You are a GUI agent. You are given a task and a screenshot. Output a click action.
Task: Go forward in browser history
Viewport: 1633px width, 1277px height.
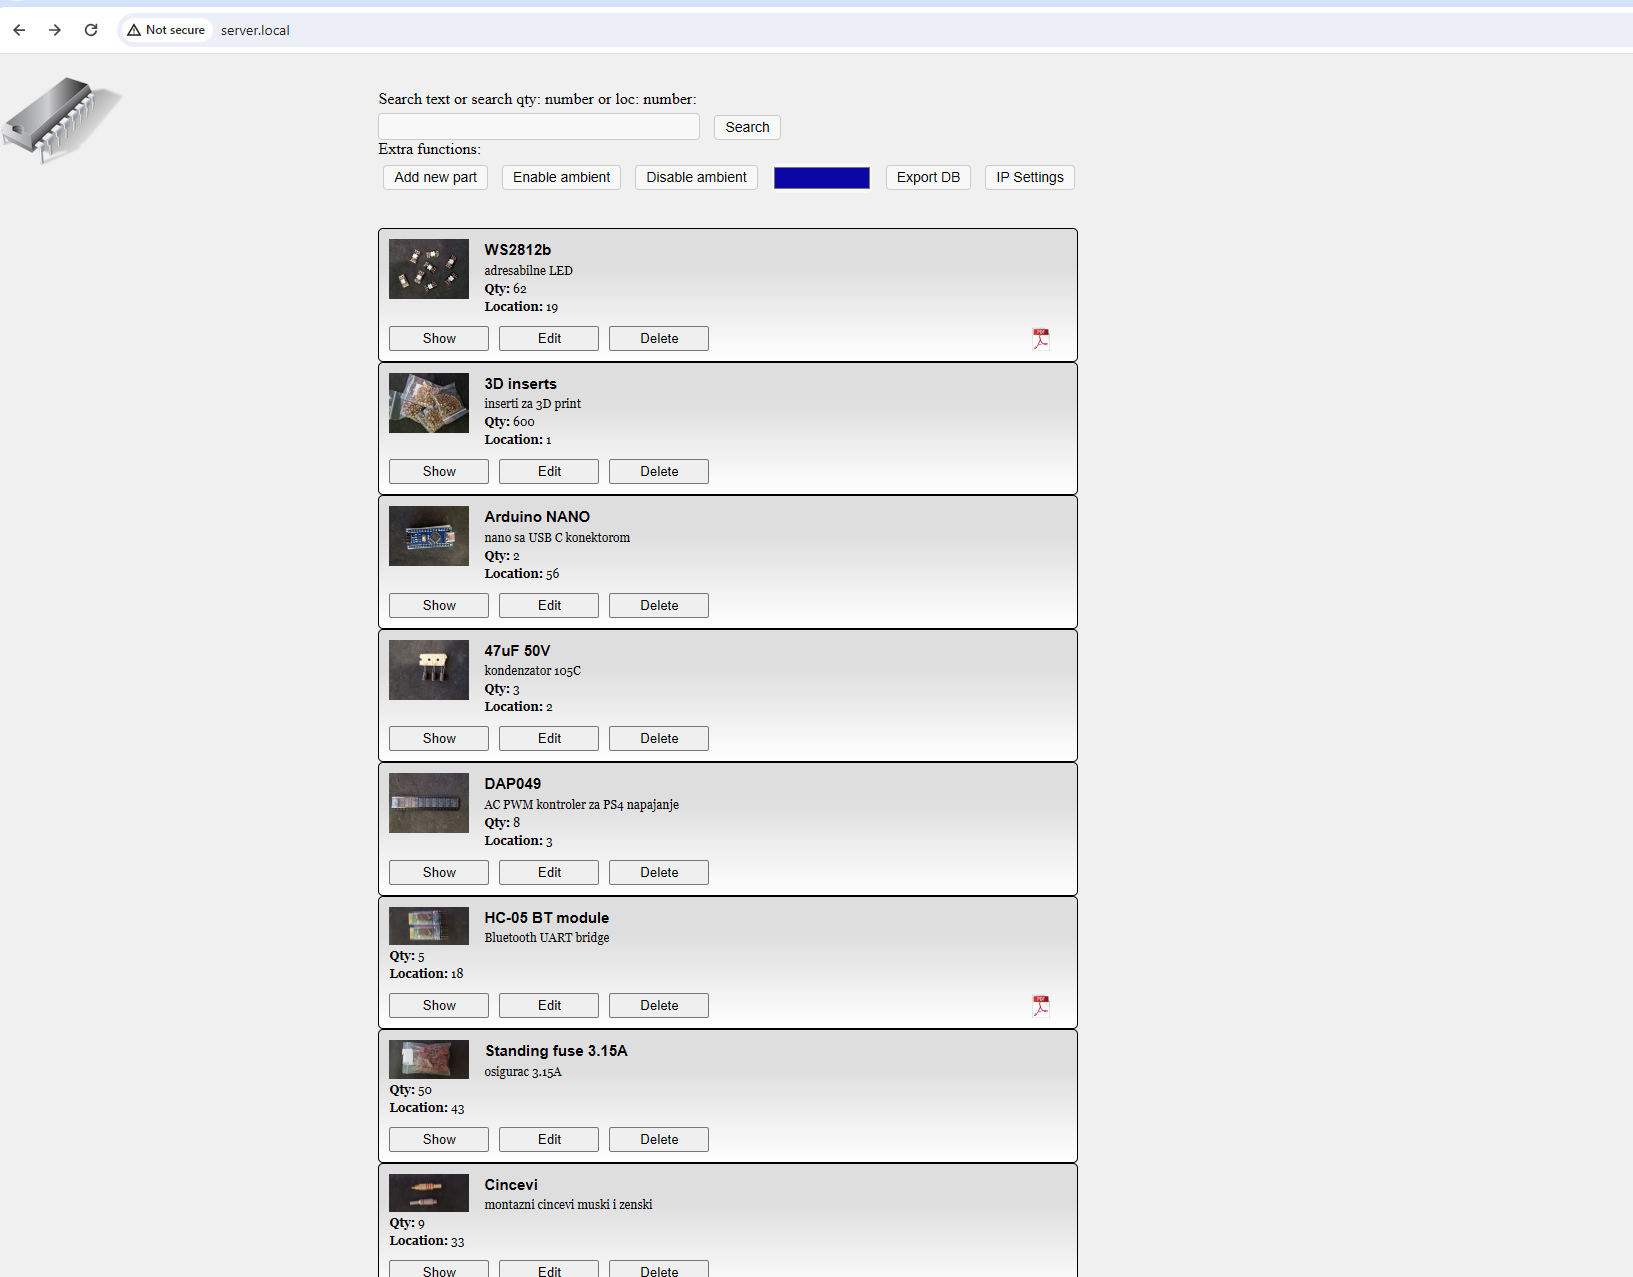(55, 30)
